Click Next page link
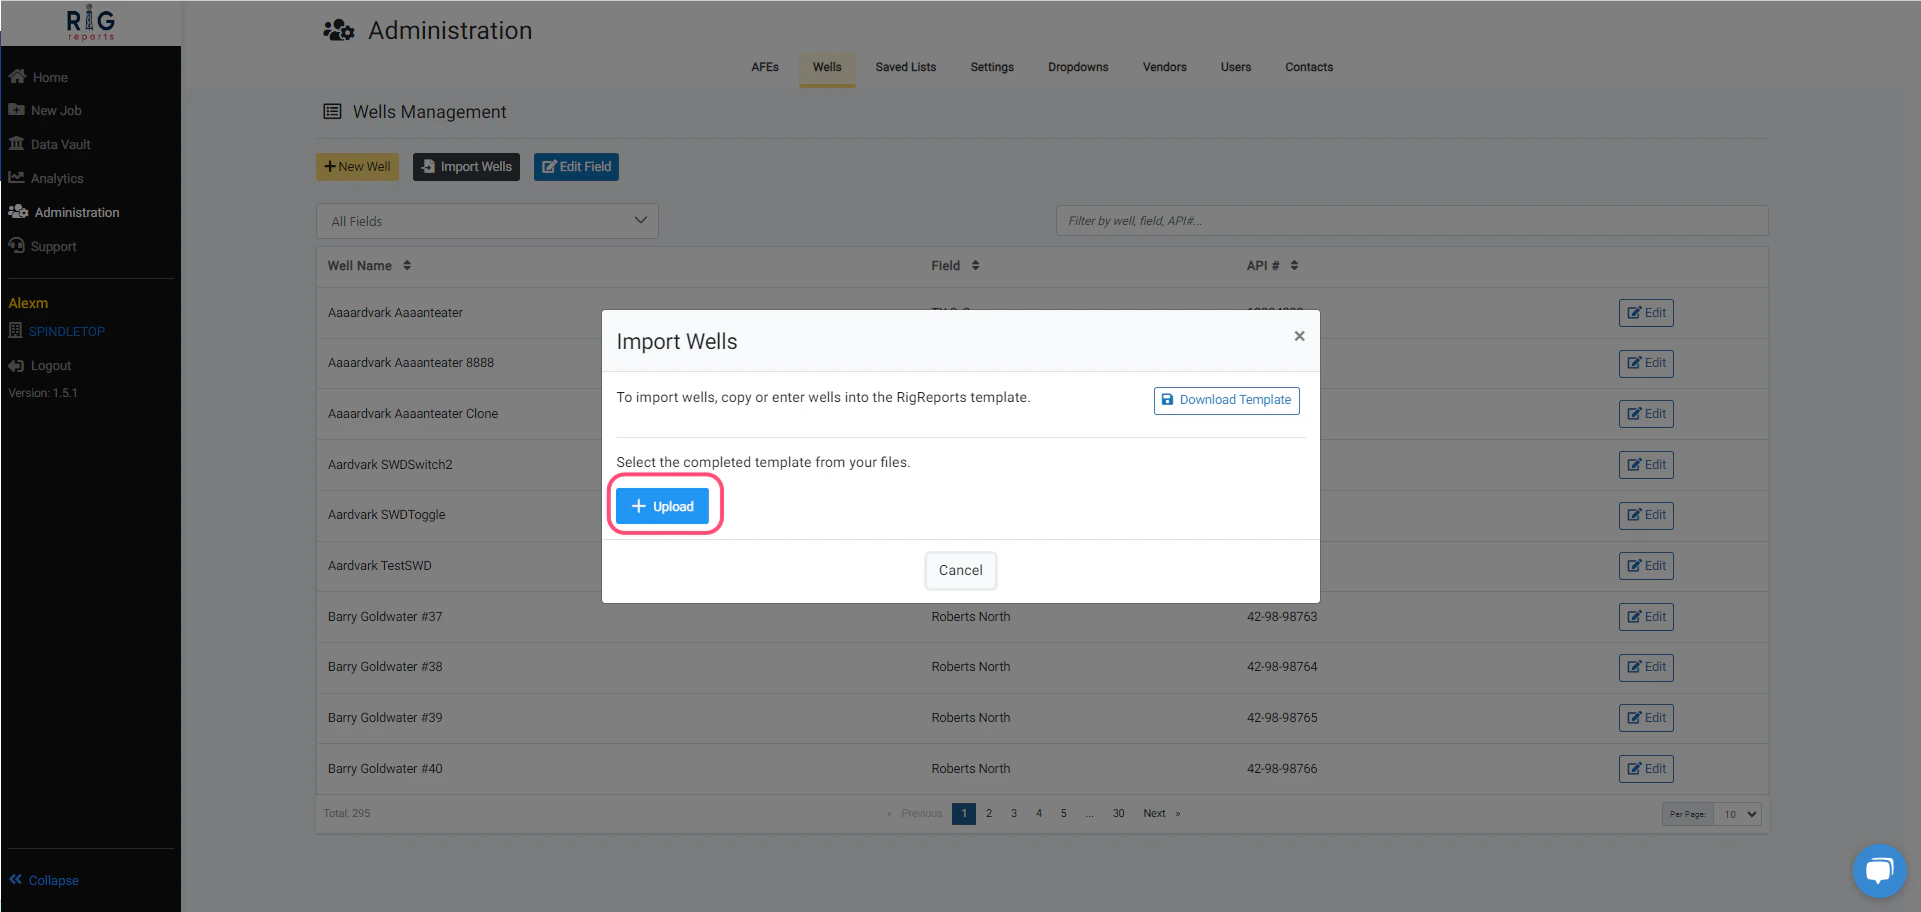Viewport: 1921px width, 912px height. point(1162,814)
